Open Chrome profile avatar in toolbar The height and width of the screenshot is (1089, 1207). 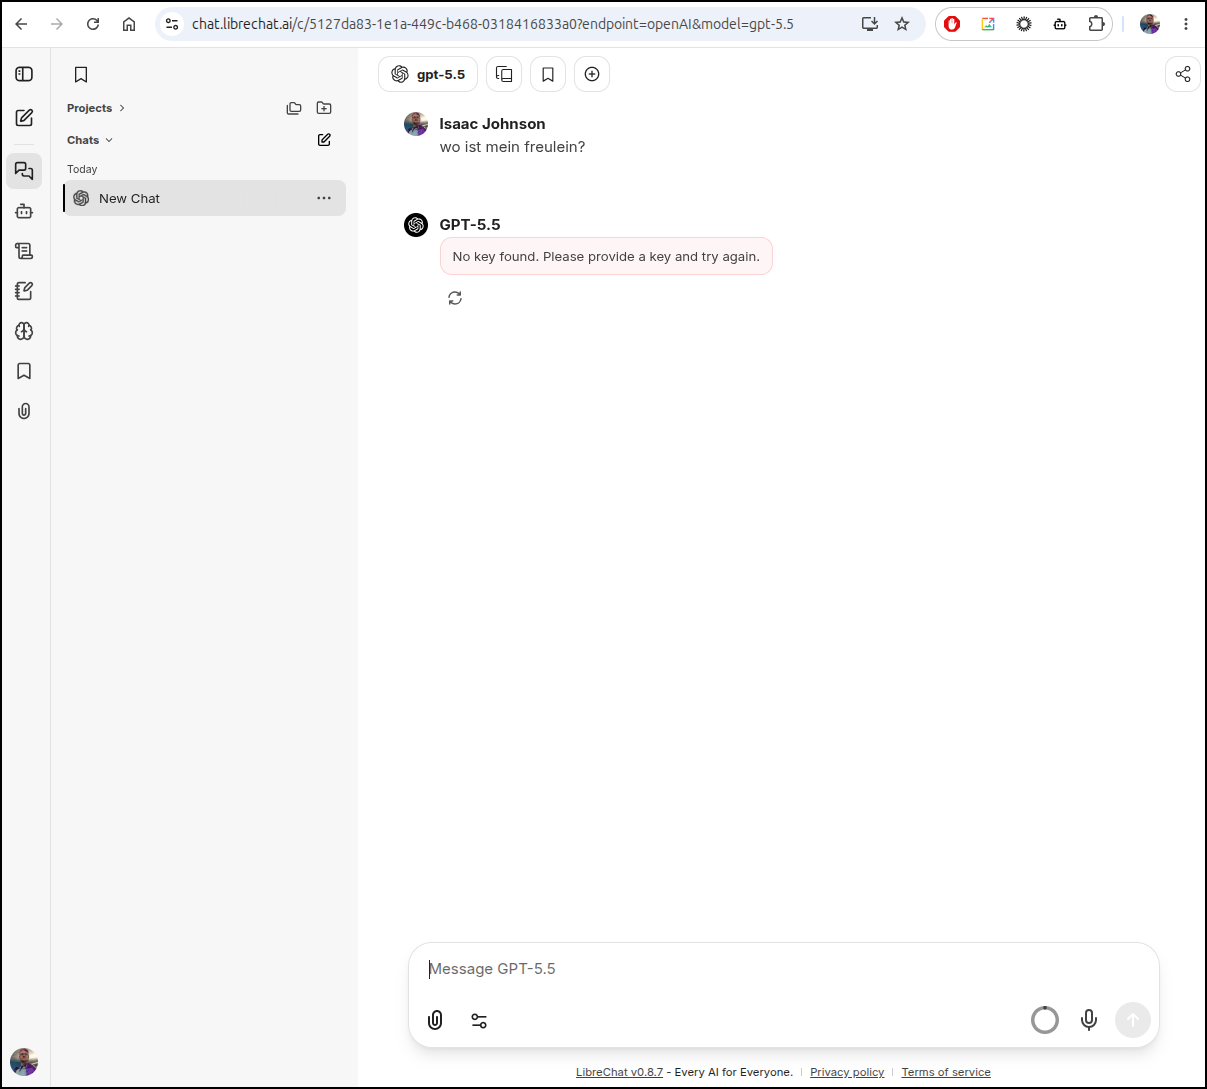click(1150, 24)
